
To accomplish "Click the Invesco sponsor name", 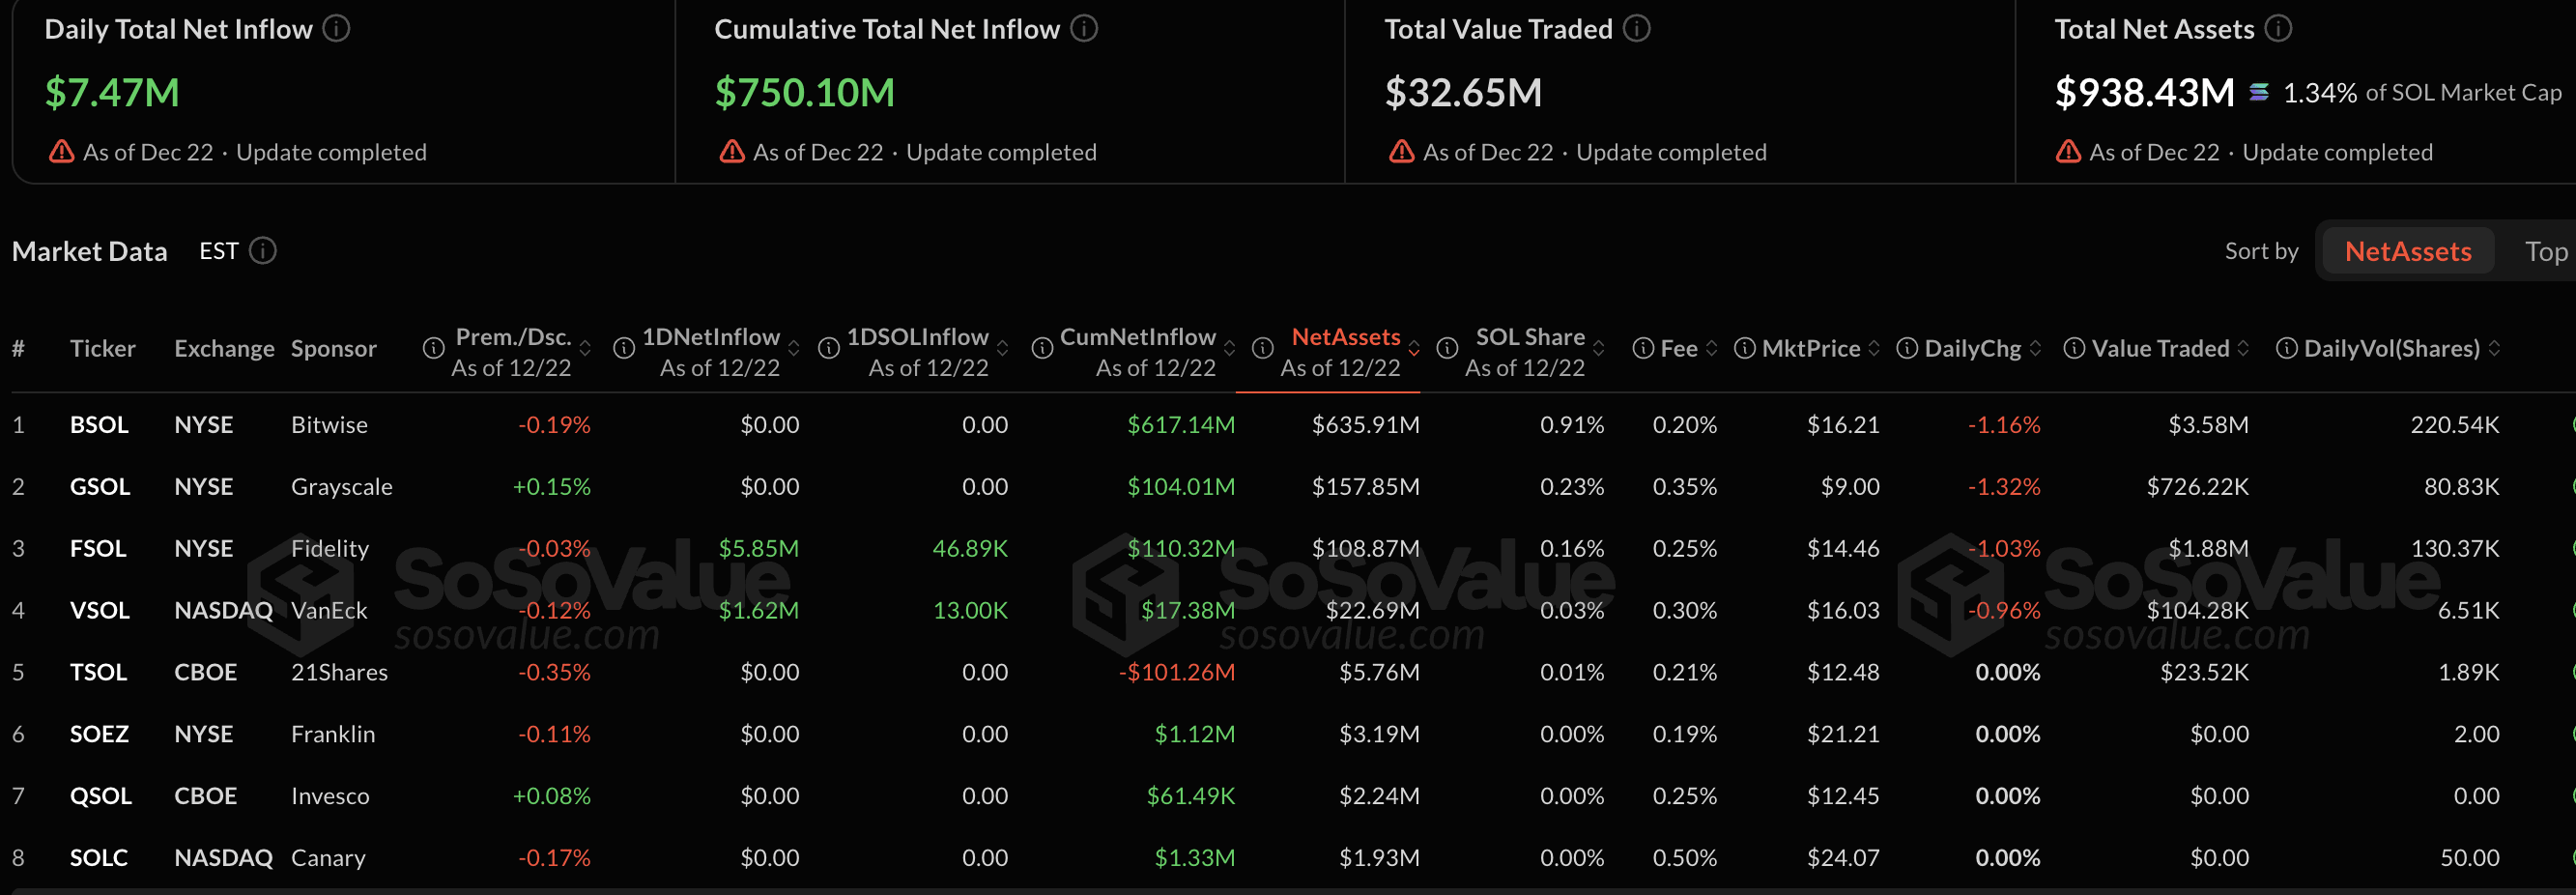I will coord(330,797).
